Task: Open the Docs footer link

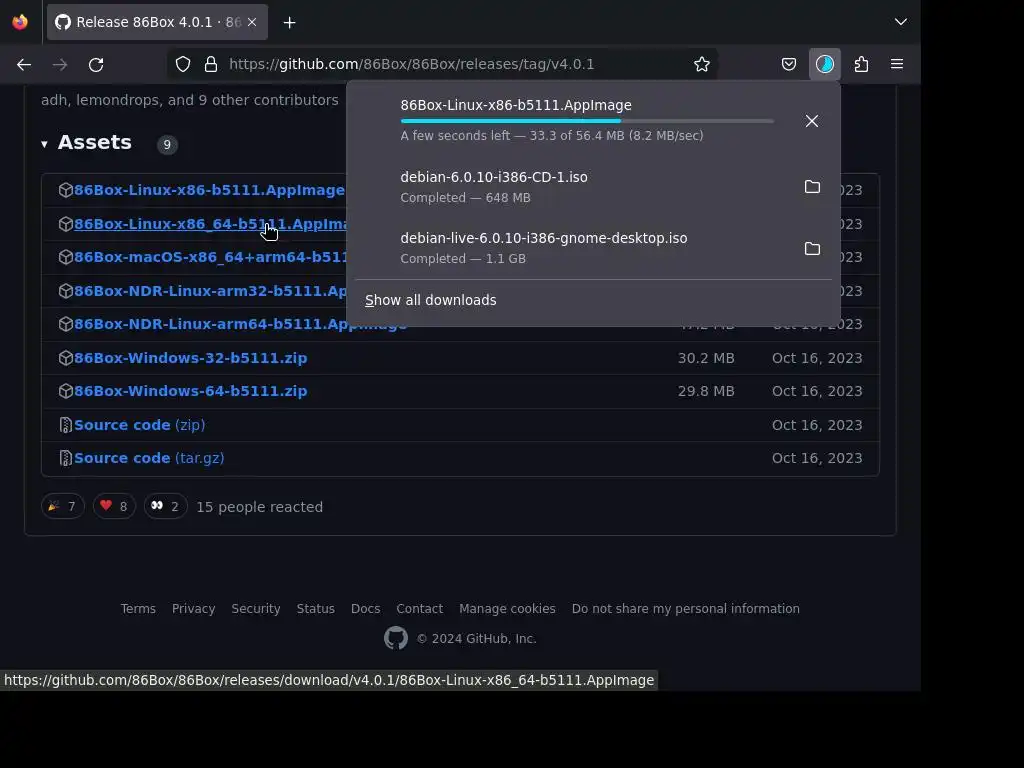Action: point(366,609)
